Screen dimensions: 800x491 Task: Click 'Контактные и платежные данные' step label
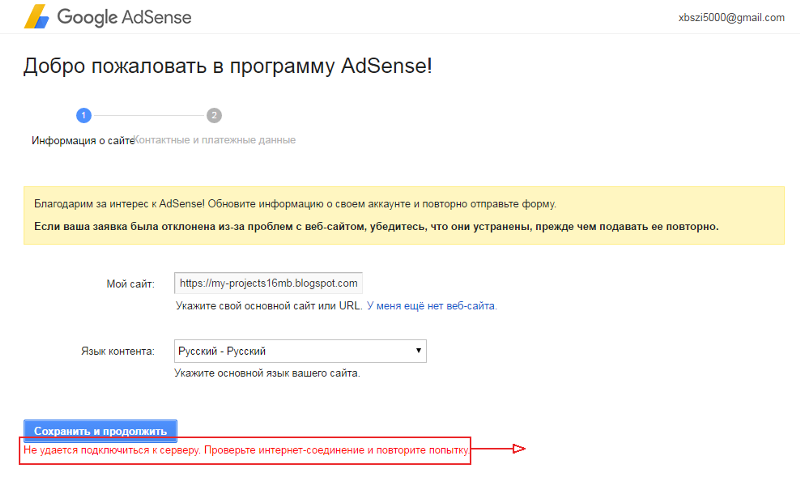[x=215, y=140]
